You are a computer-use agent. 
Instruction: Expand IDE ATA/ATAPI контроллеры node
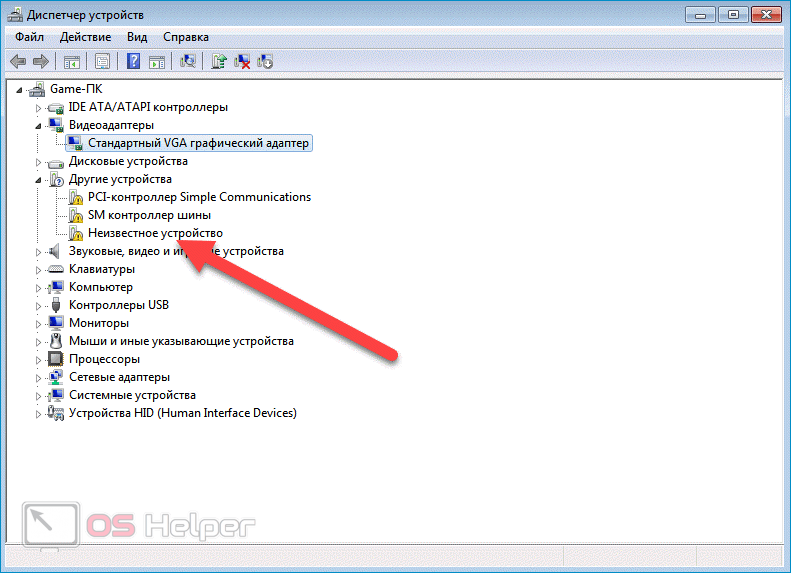(x=38, y=108)
